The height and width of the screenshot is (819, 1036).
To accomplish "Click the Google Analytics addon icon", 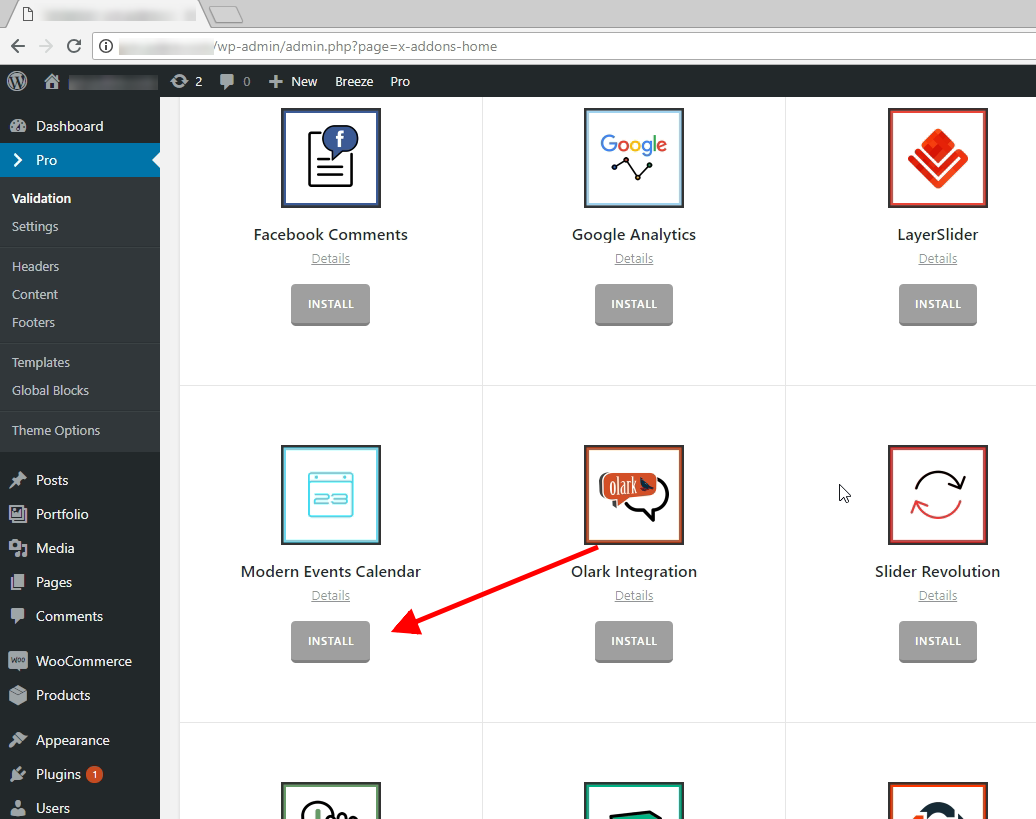I will pos(633,158).
